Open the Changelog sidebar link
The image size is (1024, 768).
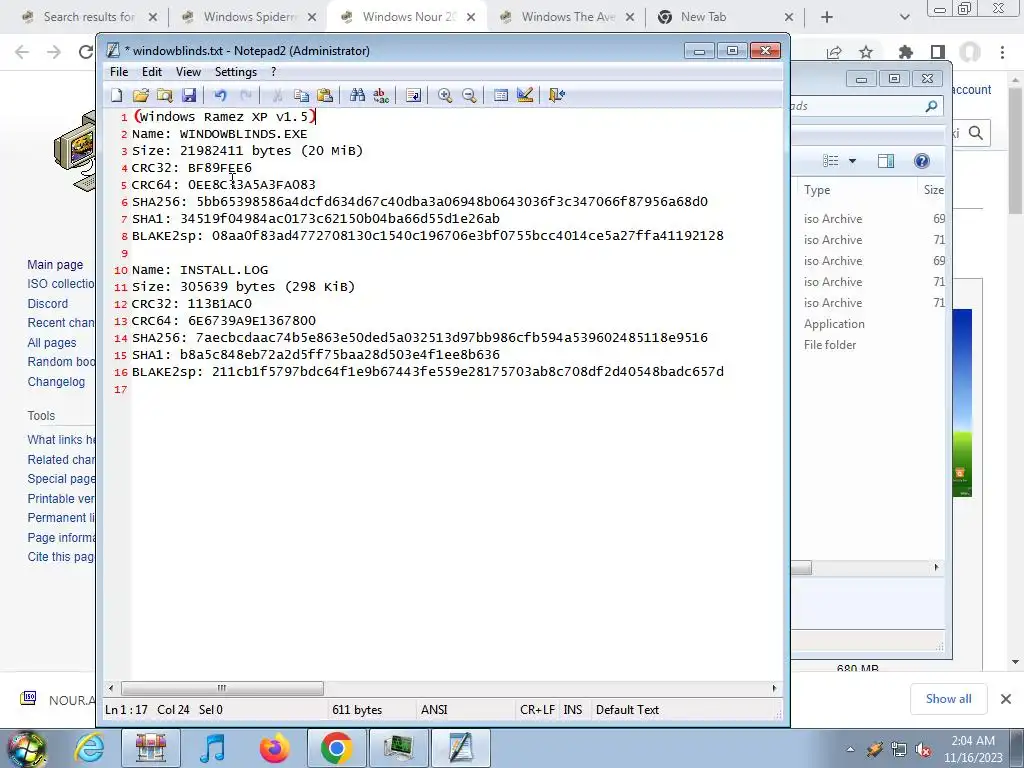tap(56, 382)
